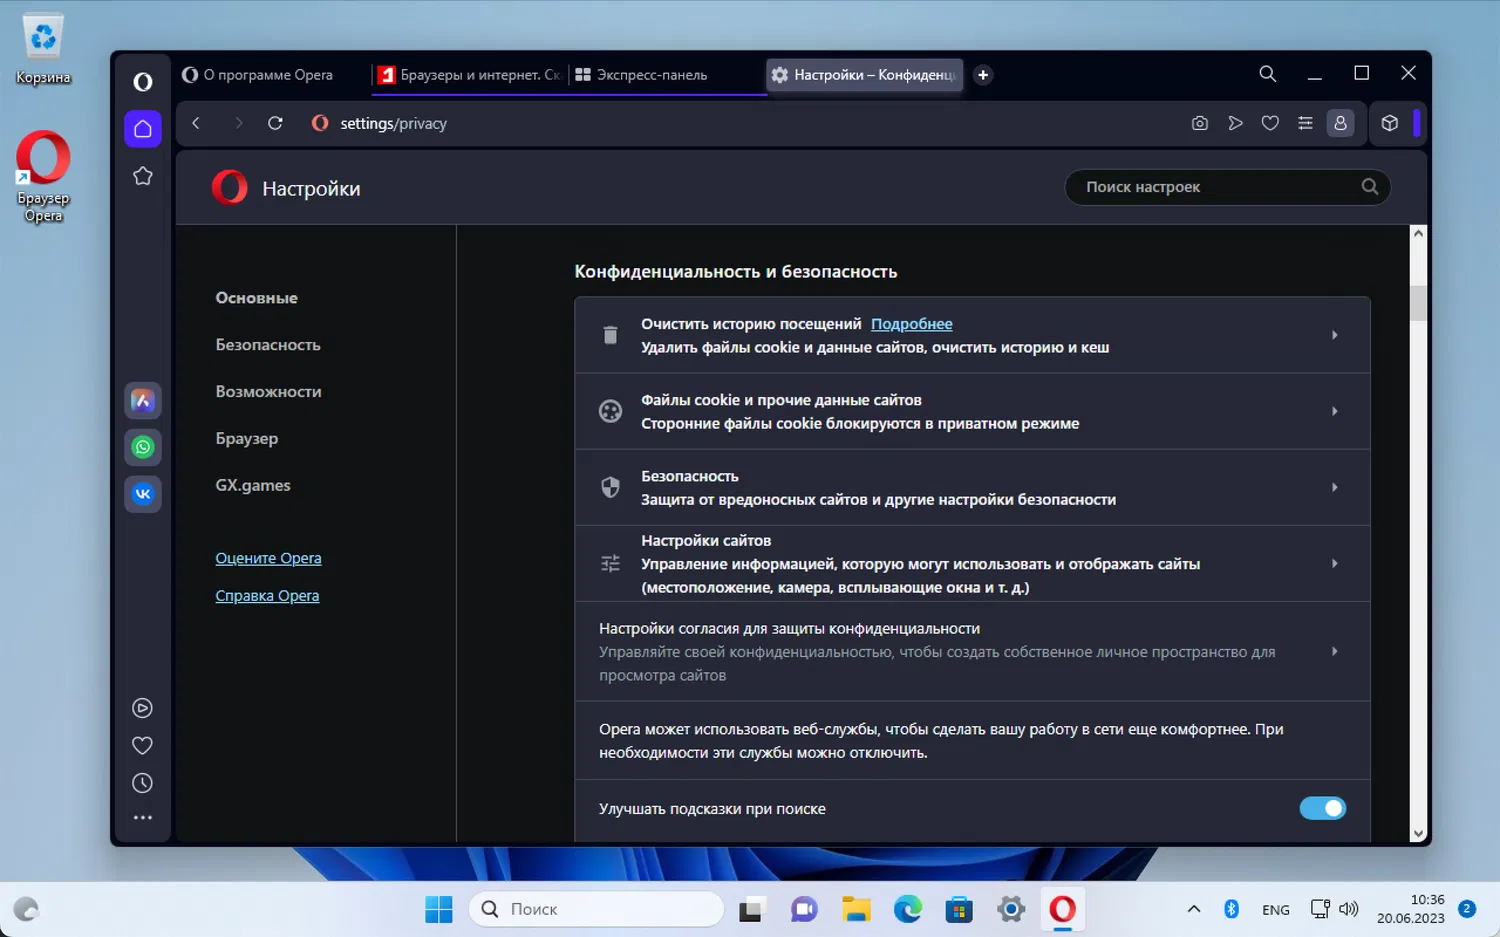Open the clock and date panel
The width and height of the screenshot is (1500, 937).
pyautogui.click(x=1411, y=909)
